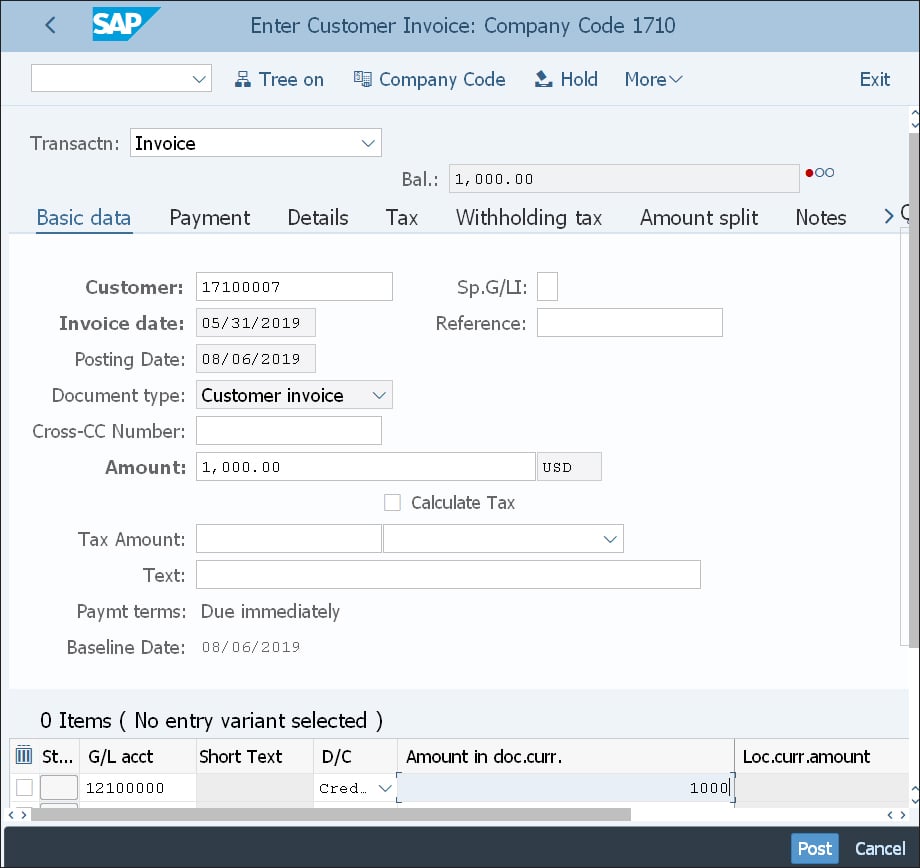Click the table settings column icon
This screenshot has height=868, width=920.
(x=24, y=756)
